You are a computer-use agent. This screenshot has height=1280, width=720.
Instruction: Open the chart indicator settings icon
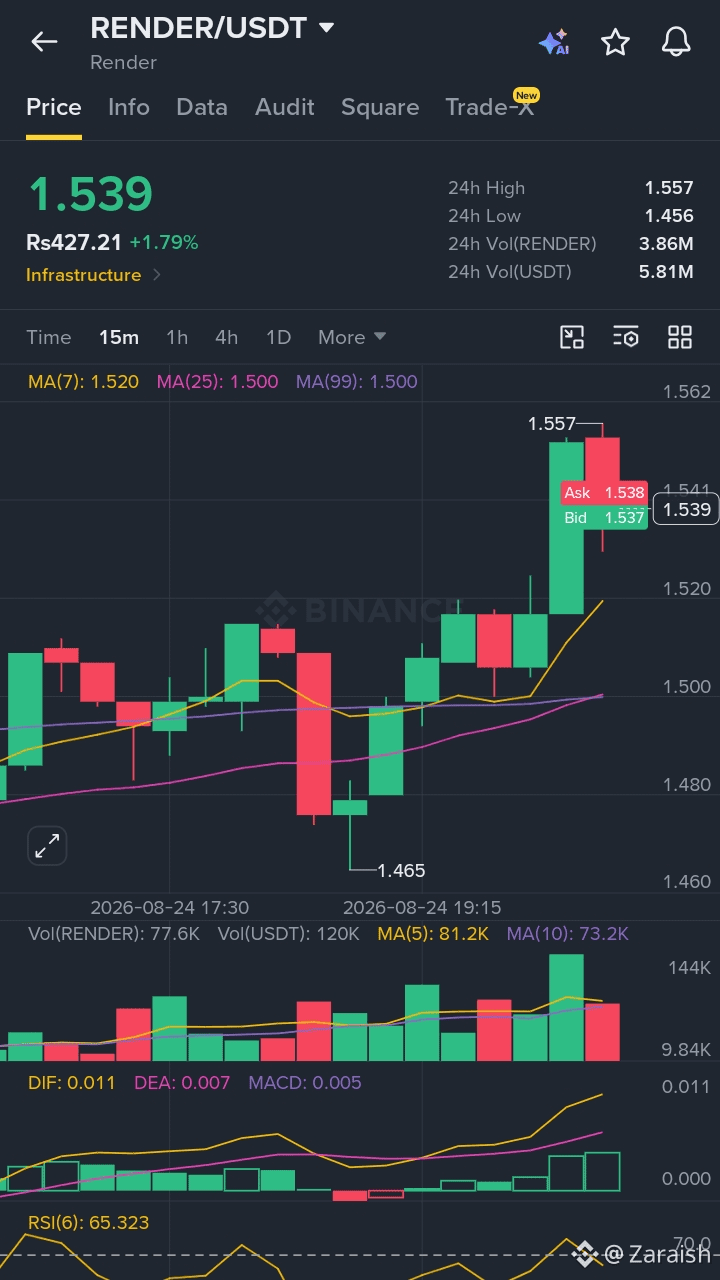point(626,337)
